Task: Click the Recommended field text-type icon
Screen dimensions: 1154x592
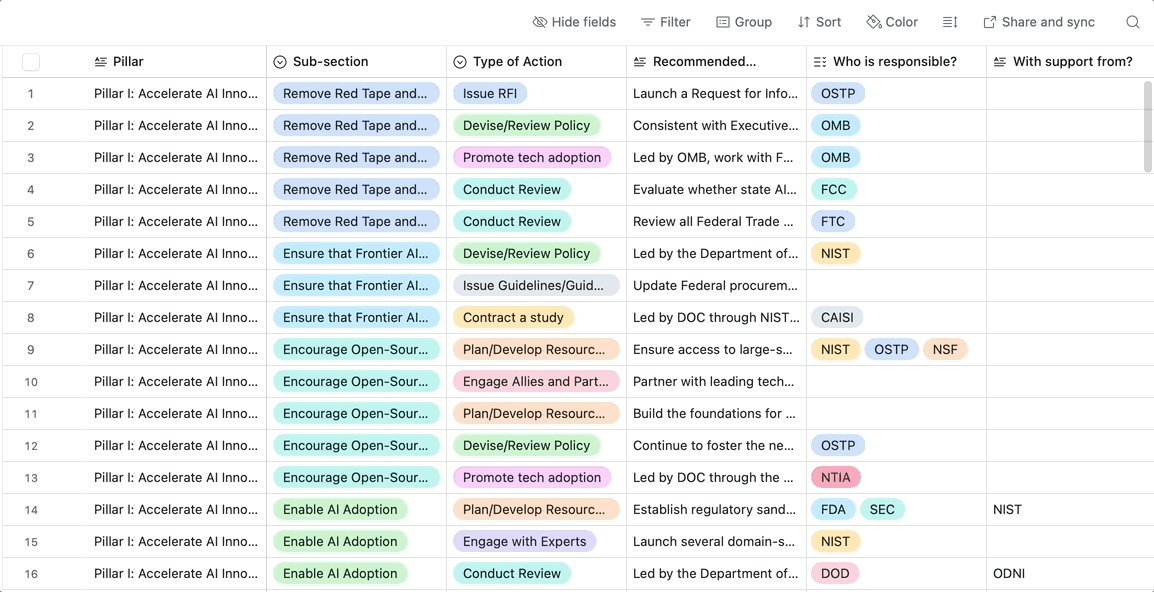Action: [640, 62]
